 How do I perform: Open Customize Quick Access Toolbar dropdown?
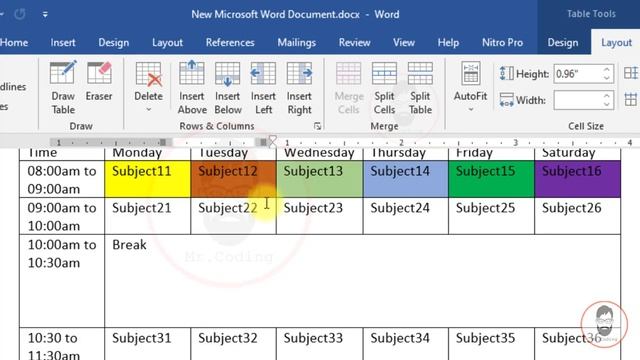(x=45, y=14)
